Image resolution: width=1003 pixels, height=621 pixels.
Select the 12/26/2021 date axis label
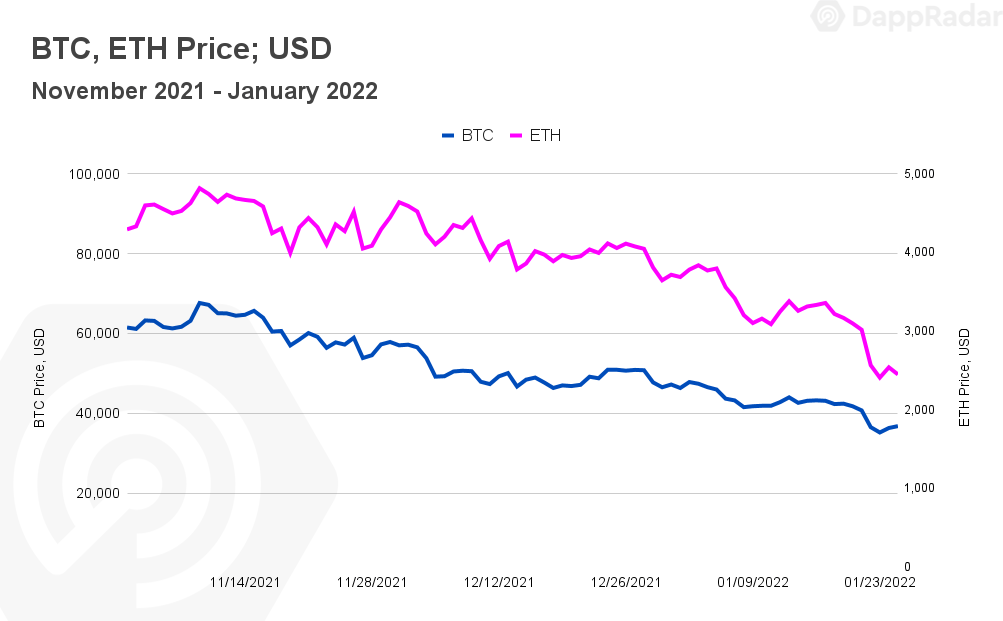626,582
